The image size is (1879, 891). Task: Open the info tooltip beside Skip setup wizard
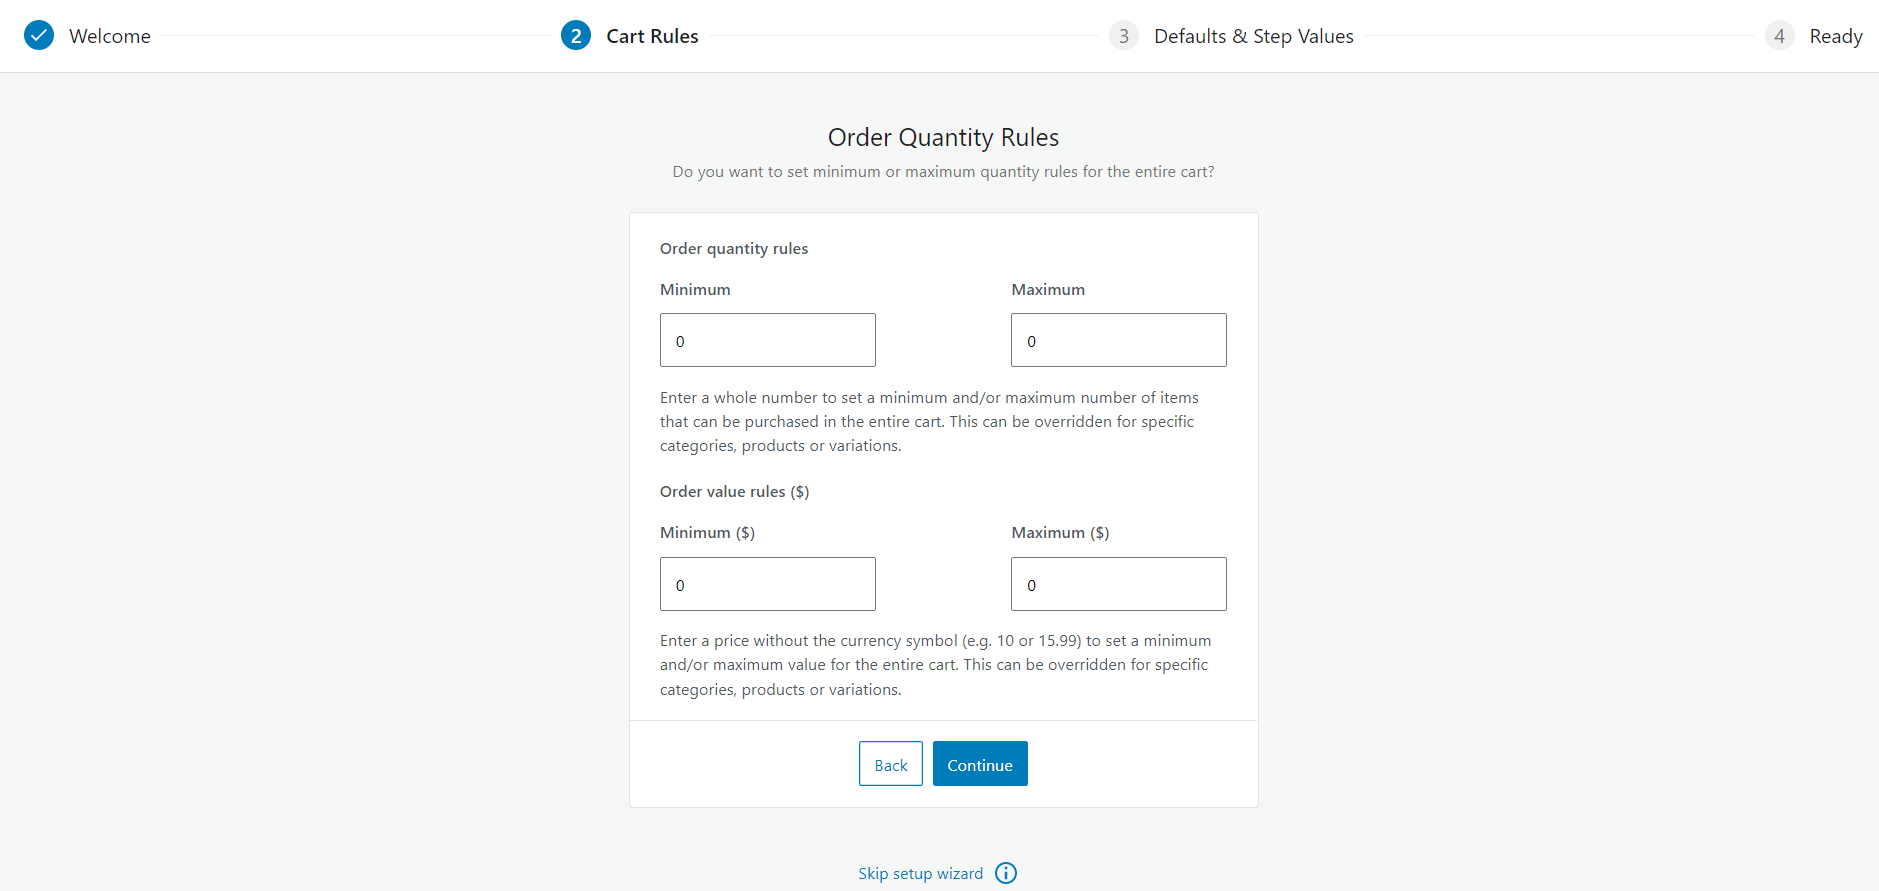[1006, 873]
